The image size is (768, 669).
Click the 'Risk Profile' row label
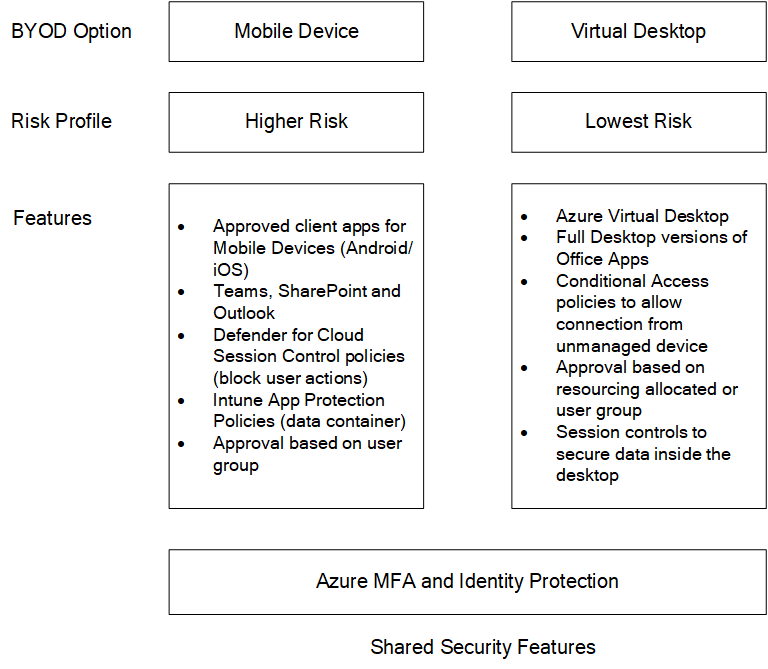click(62, 121)
